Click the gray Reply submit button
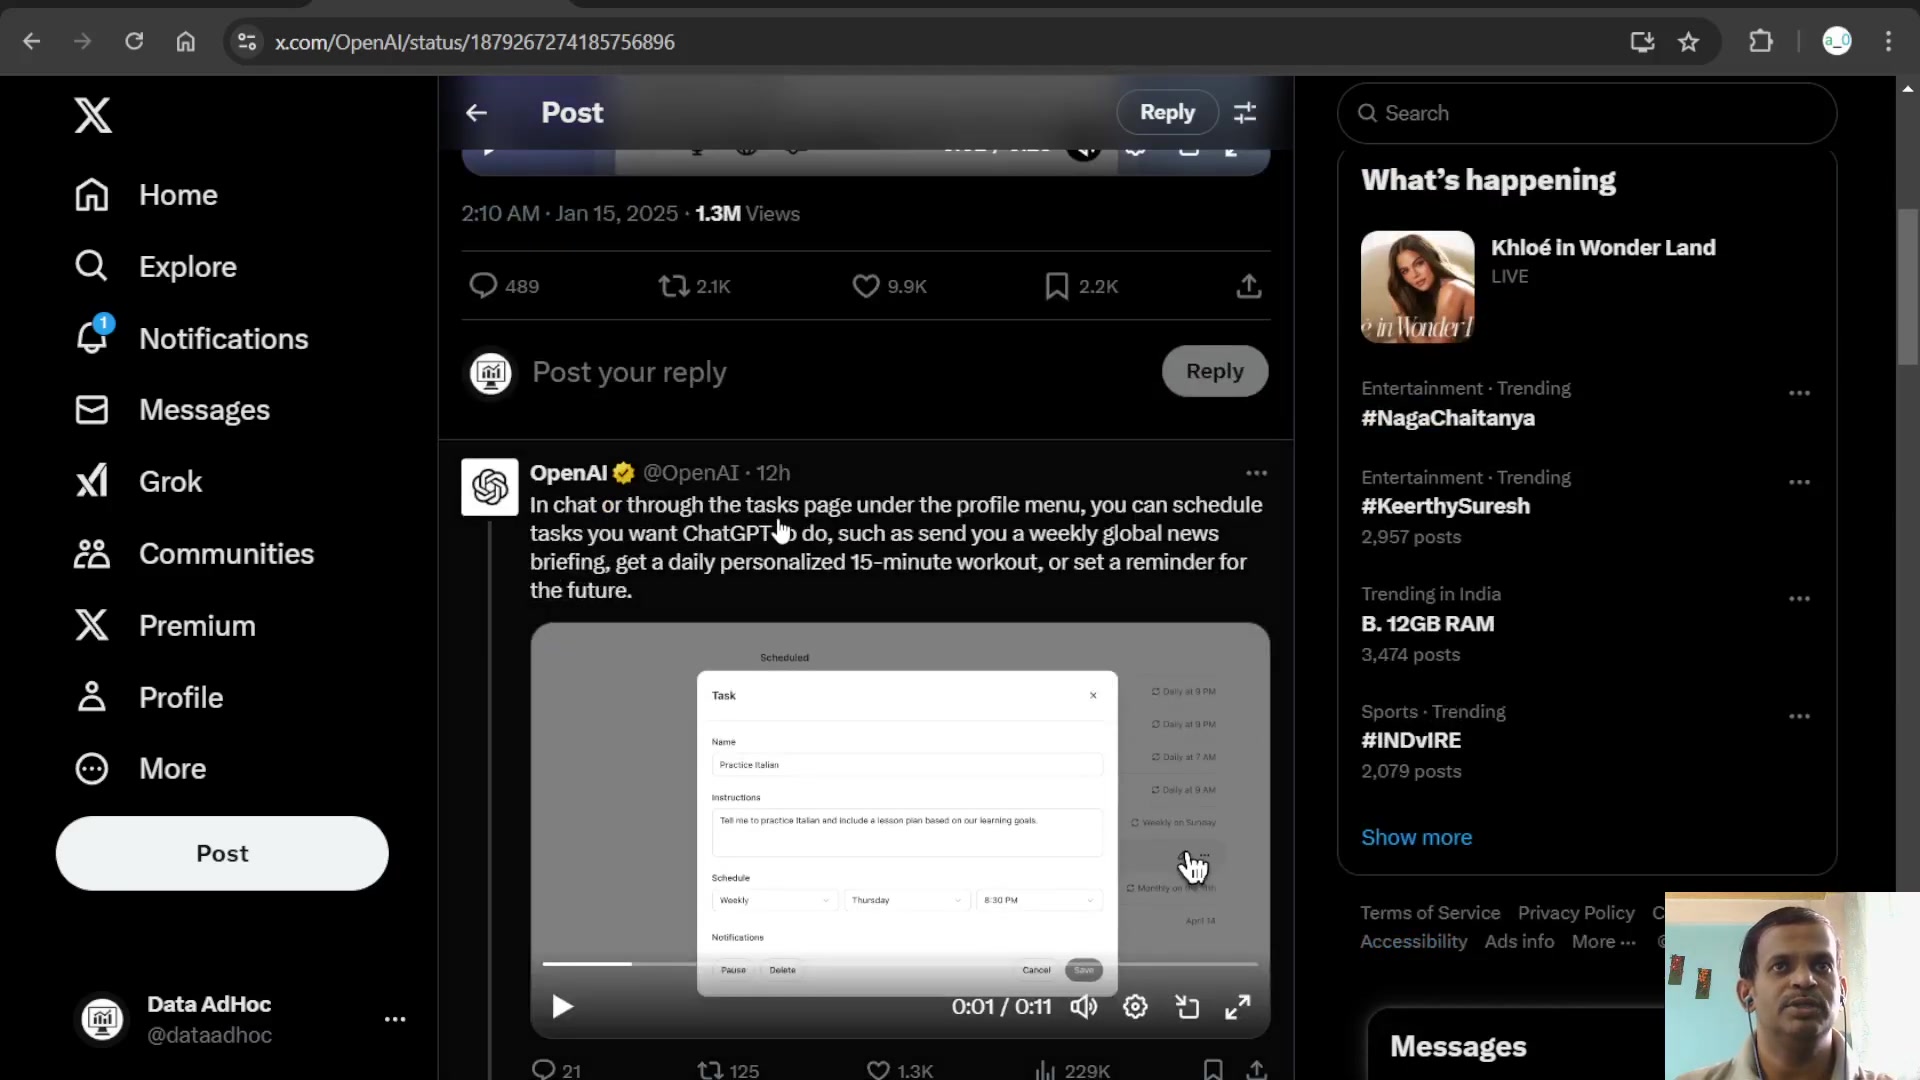This screenshot has height=1080, width=1920. pos(1215,371)
